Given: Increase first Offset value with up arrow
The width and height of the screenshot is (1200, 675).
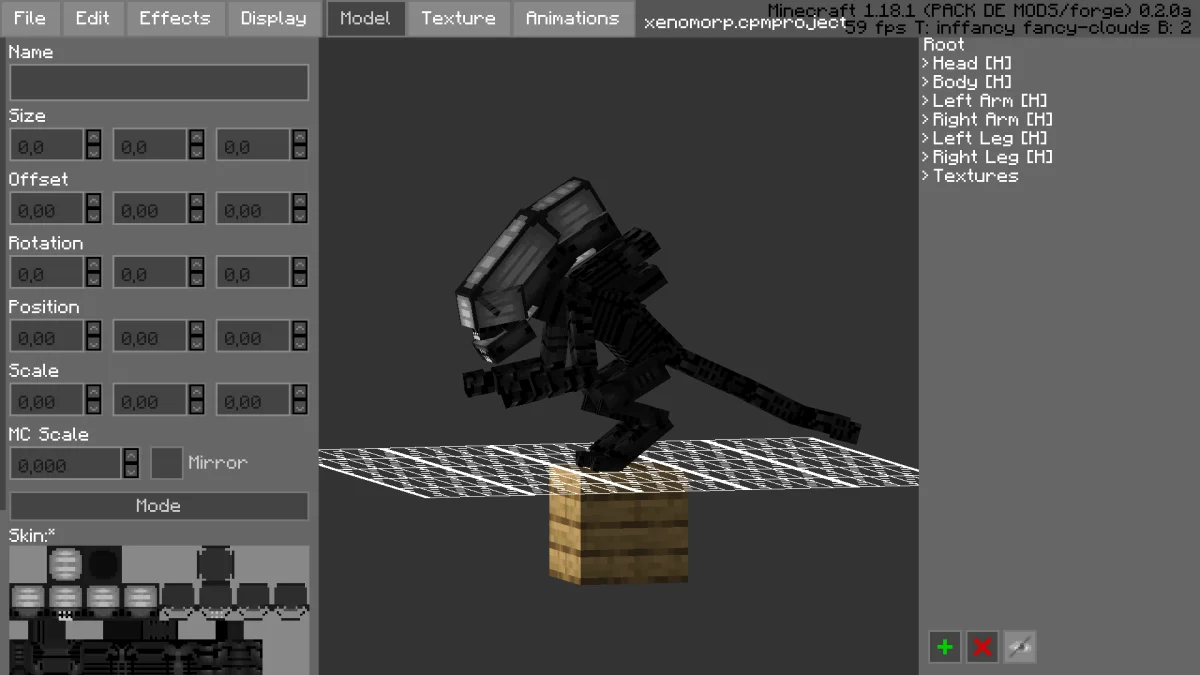Looking at the screenshot, I should point(93,201).
